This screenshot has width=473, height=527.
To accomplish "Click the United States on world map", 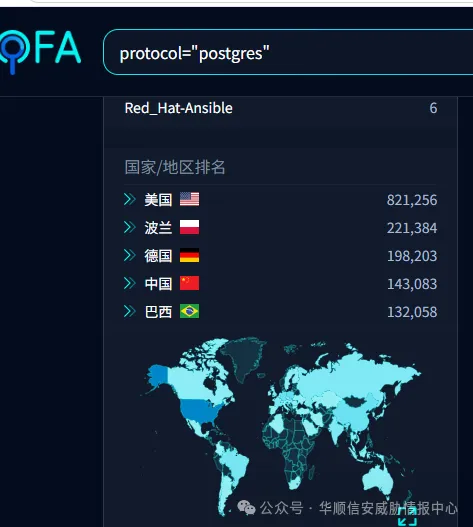I will [200, 411].
